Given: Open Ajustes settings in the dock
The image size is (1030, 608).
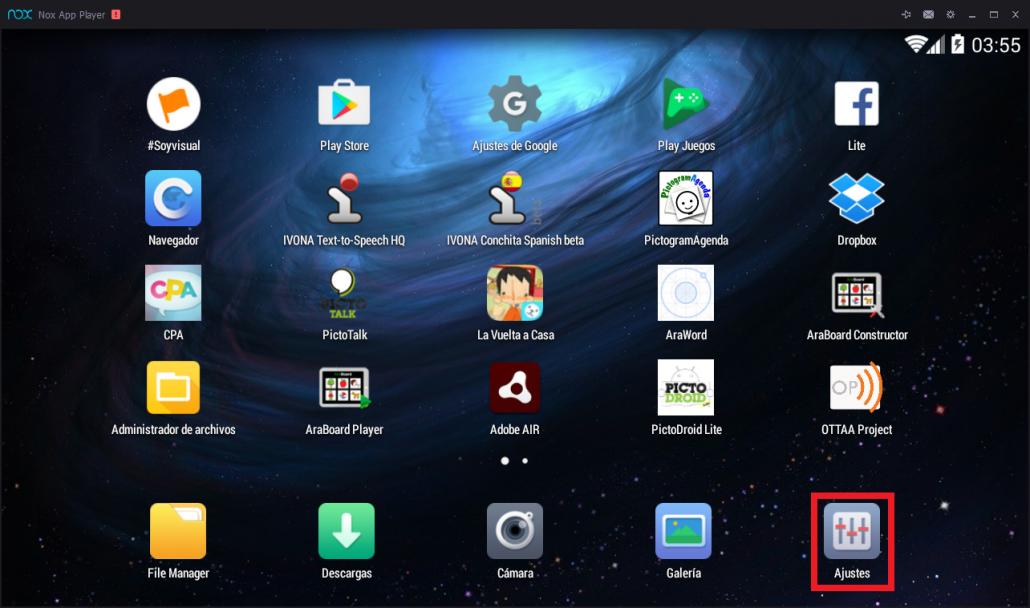Looking at the screenshot, I should pyautogui.click(x=852, y=531).
